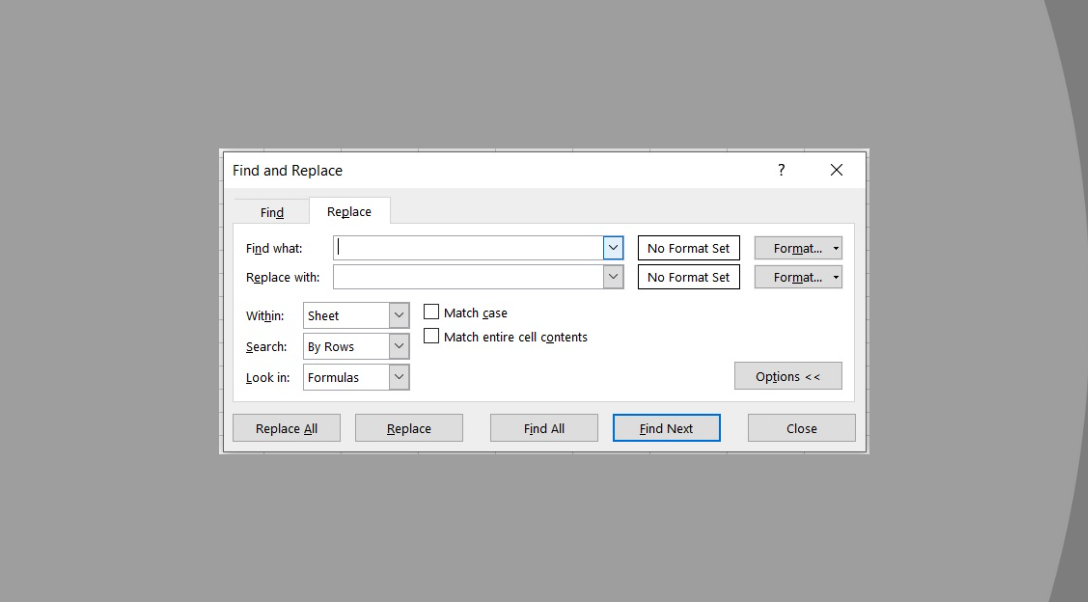Open the dialog help with the question mark icon
The height and width of the screenshot is (602, 1088).
click(780, 170)
